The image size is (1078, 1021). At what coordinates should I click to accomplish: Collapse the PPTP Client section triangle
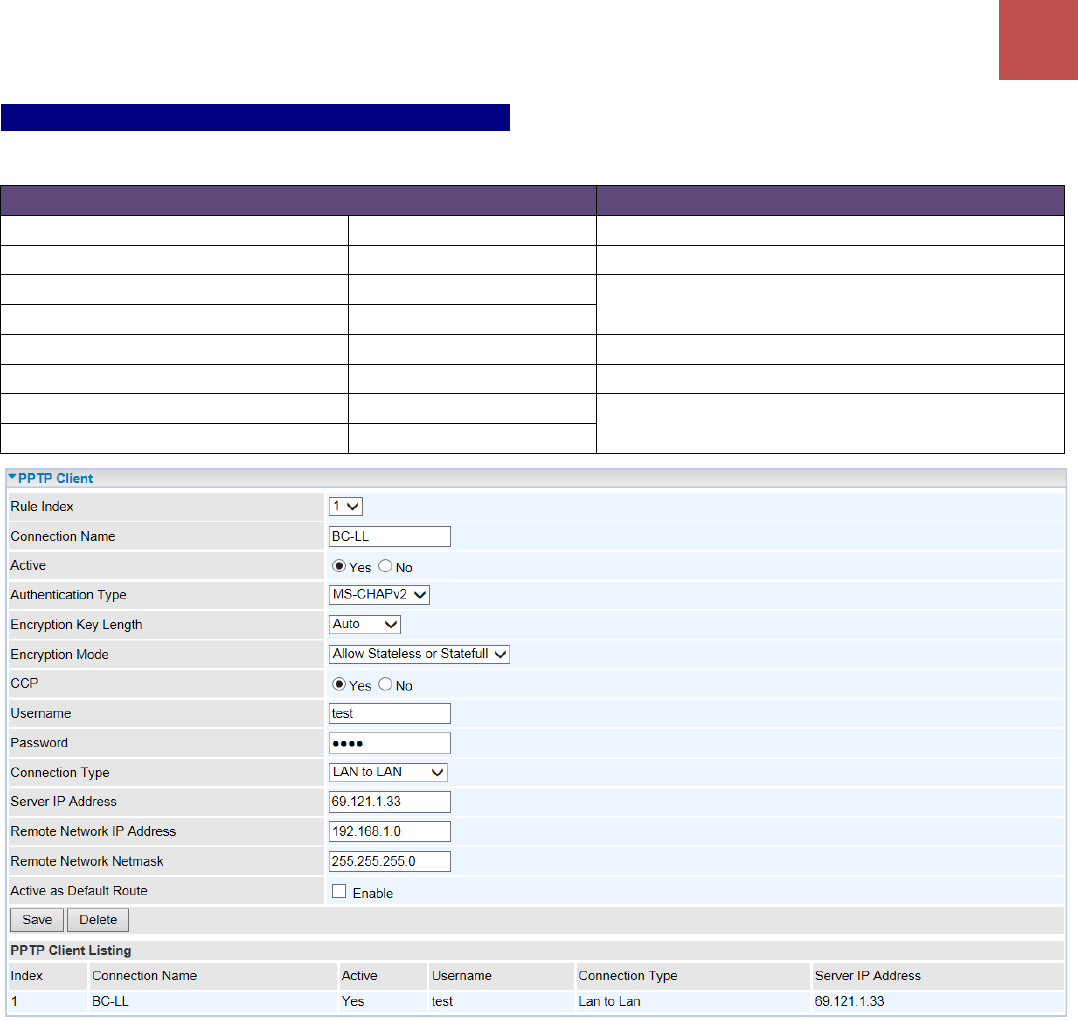tap(12, 477)
